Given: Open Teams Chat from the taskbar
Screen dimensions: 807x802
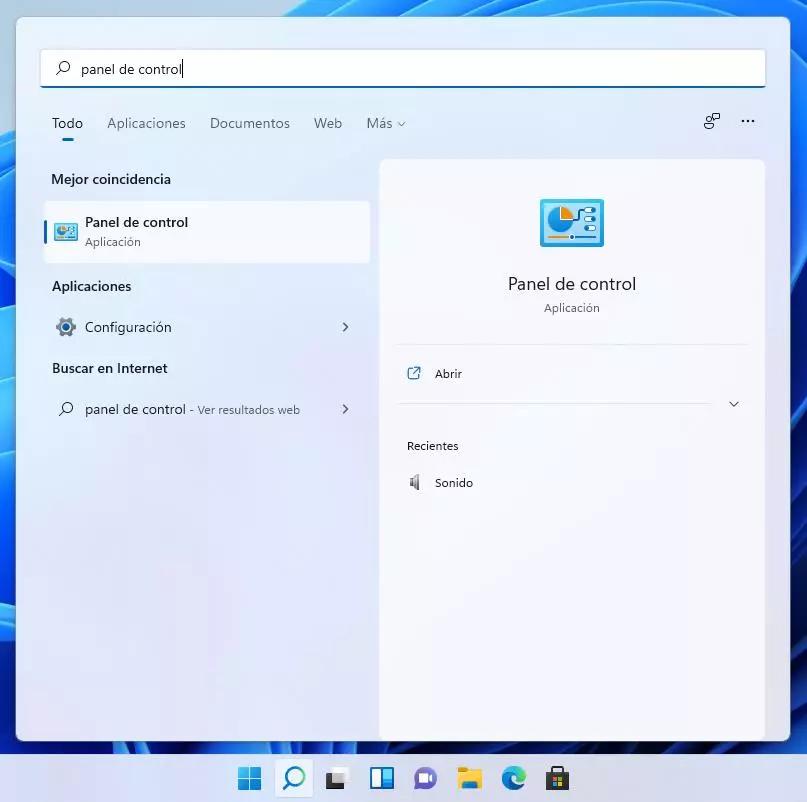Looking at the screenshot, I should [425, 778].
